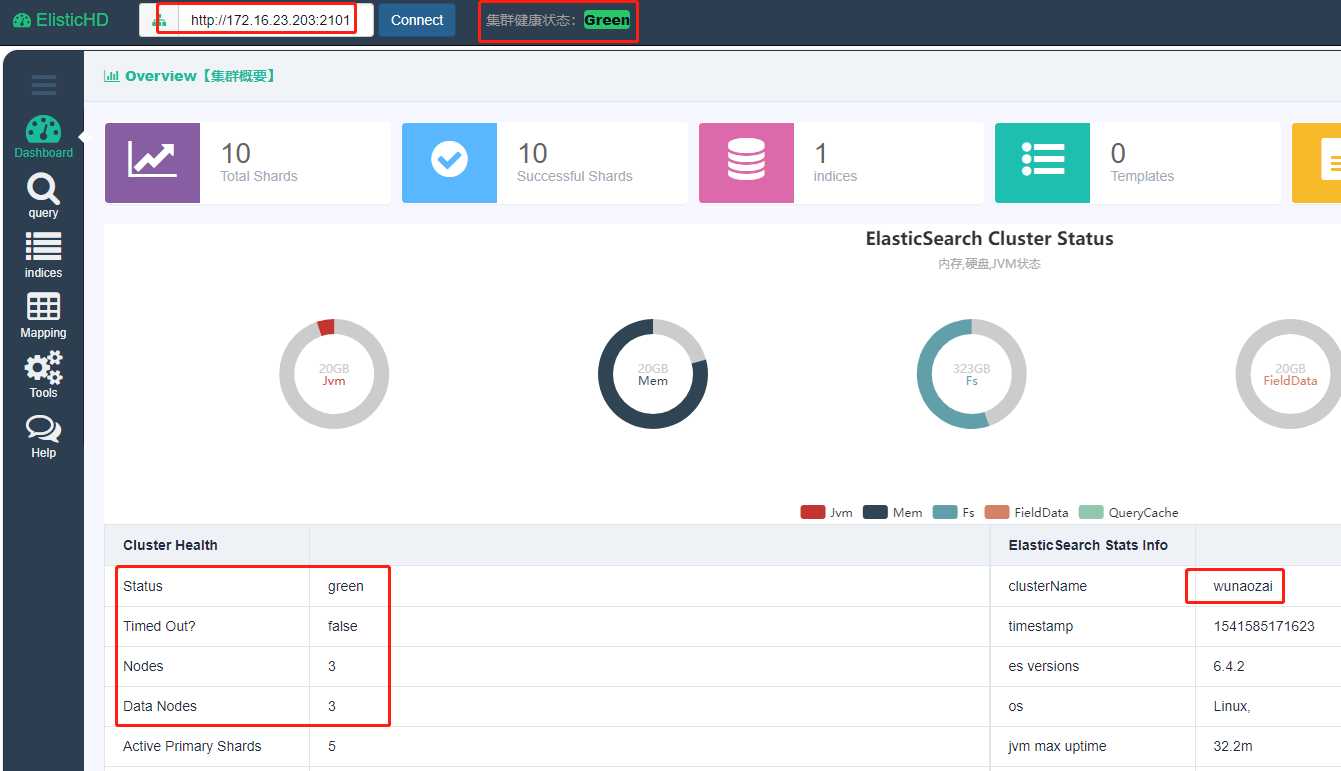1341x771 pixels.
Task: Click the Total Shards chart icon
Action: tap(152, 163)
